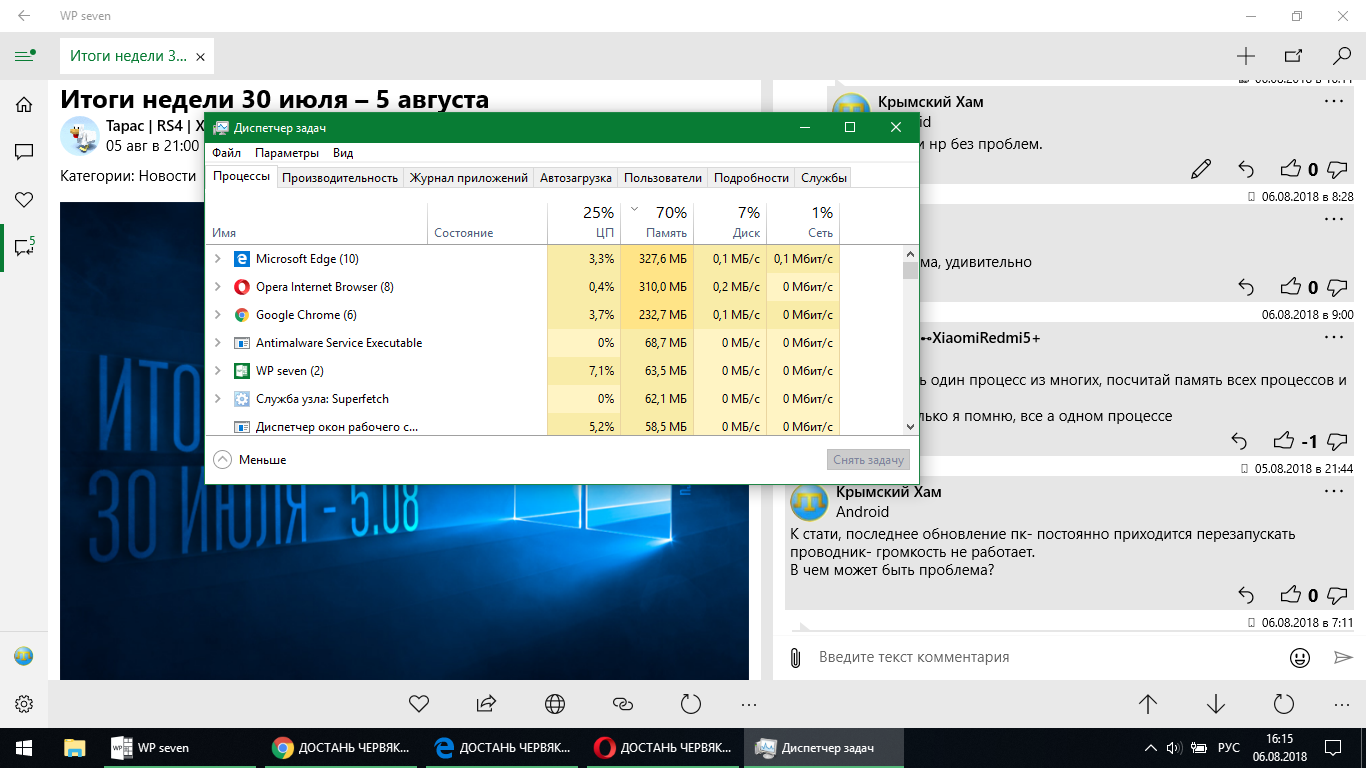Screen dimensions: 1366x768
Task: Upvote the XiaomiRedmi5+ comment
Action: (1284, 440)
